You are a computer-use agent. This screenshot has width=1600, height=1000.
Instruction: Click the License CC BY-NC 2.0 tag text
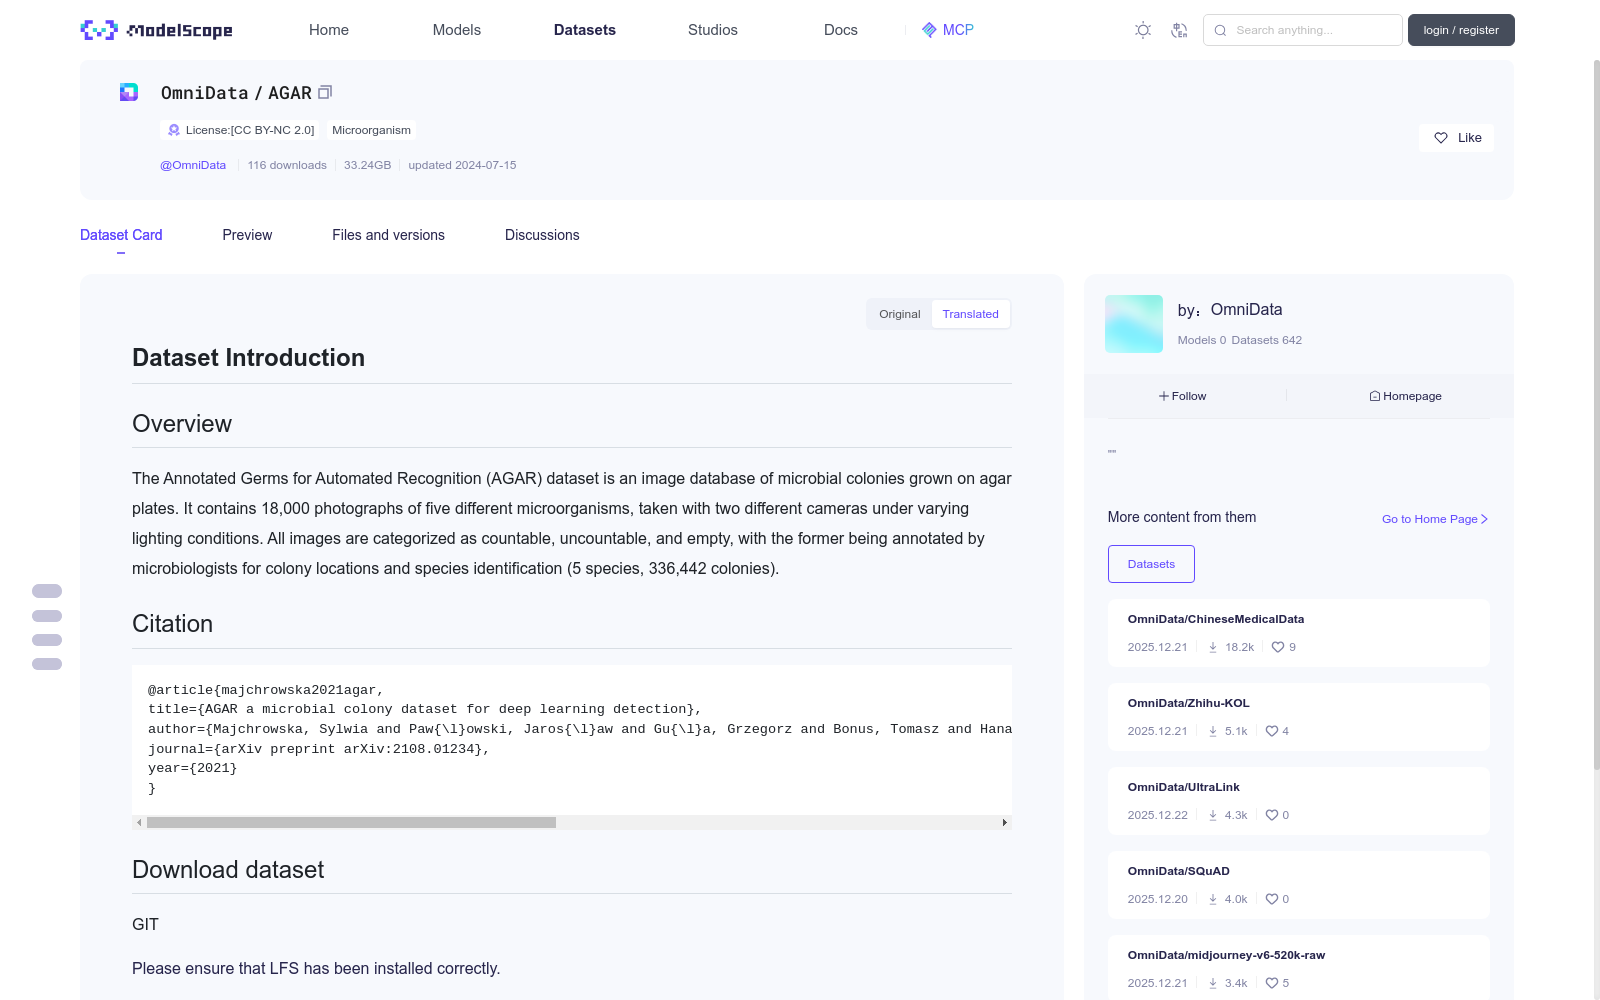pyautogui.click(x=250, y=130)
